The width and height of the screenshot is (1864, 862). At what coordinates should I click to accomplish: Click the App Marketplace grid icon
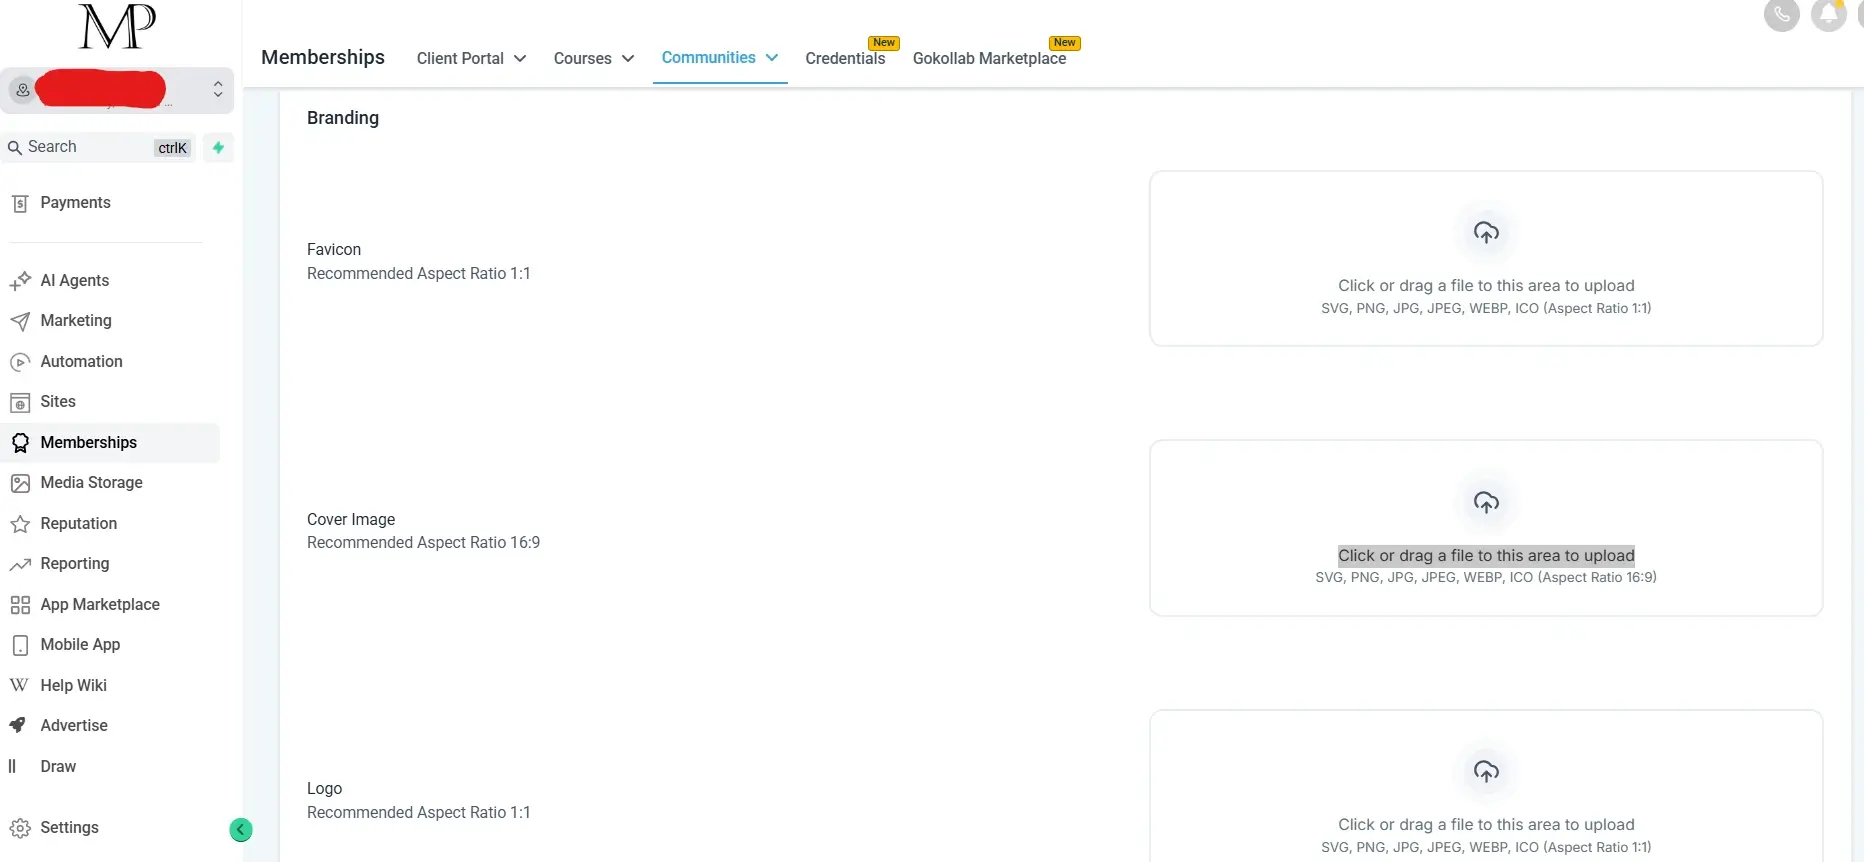coord(20,605)
